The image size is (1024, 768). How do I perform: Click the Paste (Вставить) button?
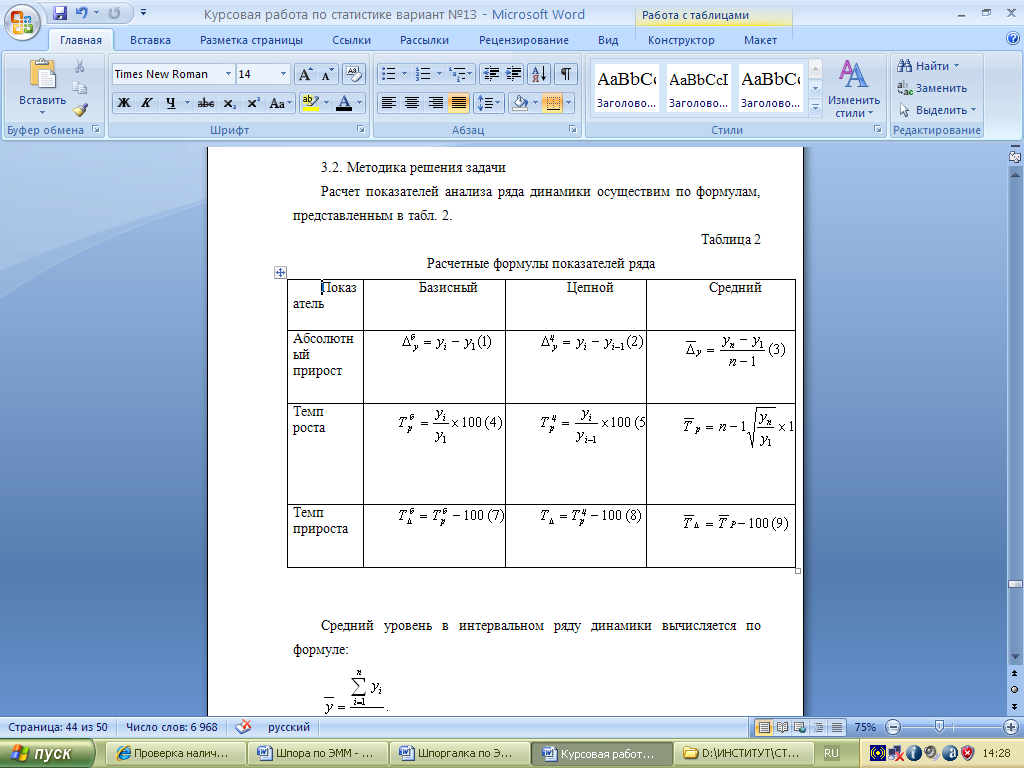[42, 86]
